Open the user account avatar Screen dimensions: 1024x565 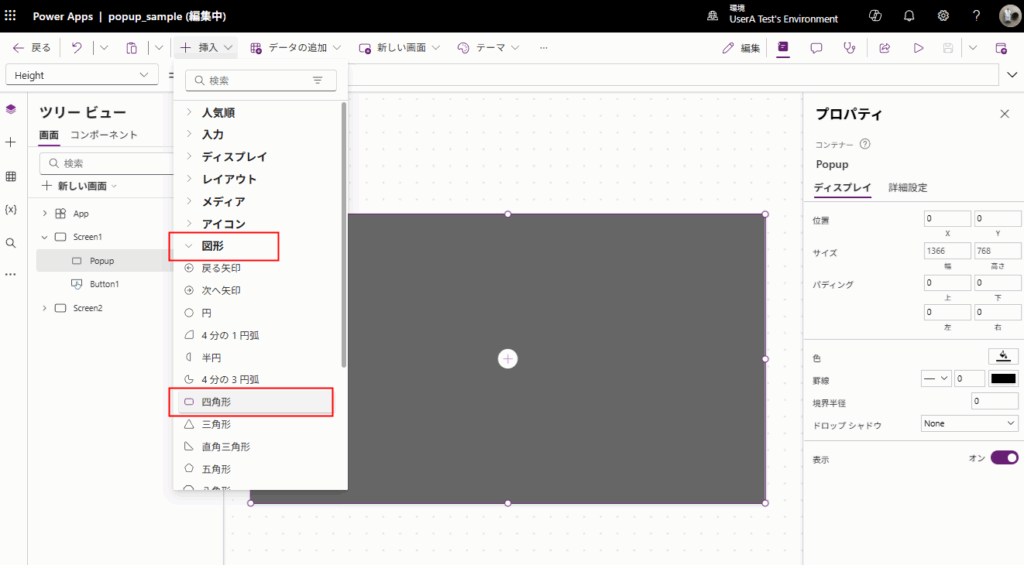pos(1010,16)
